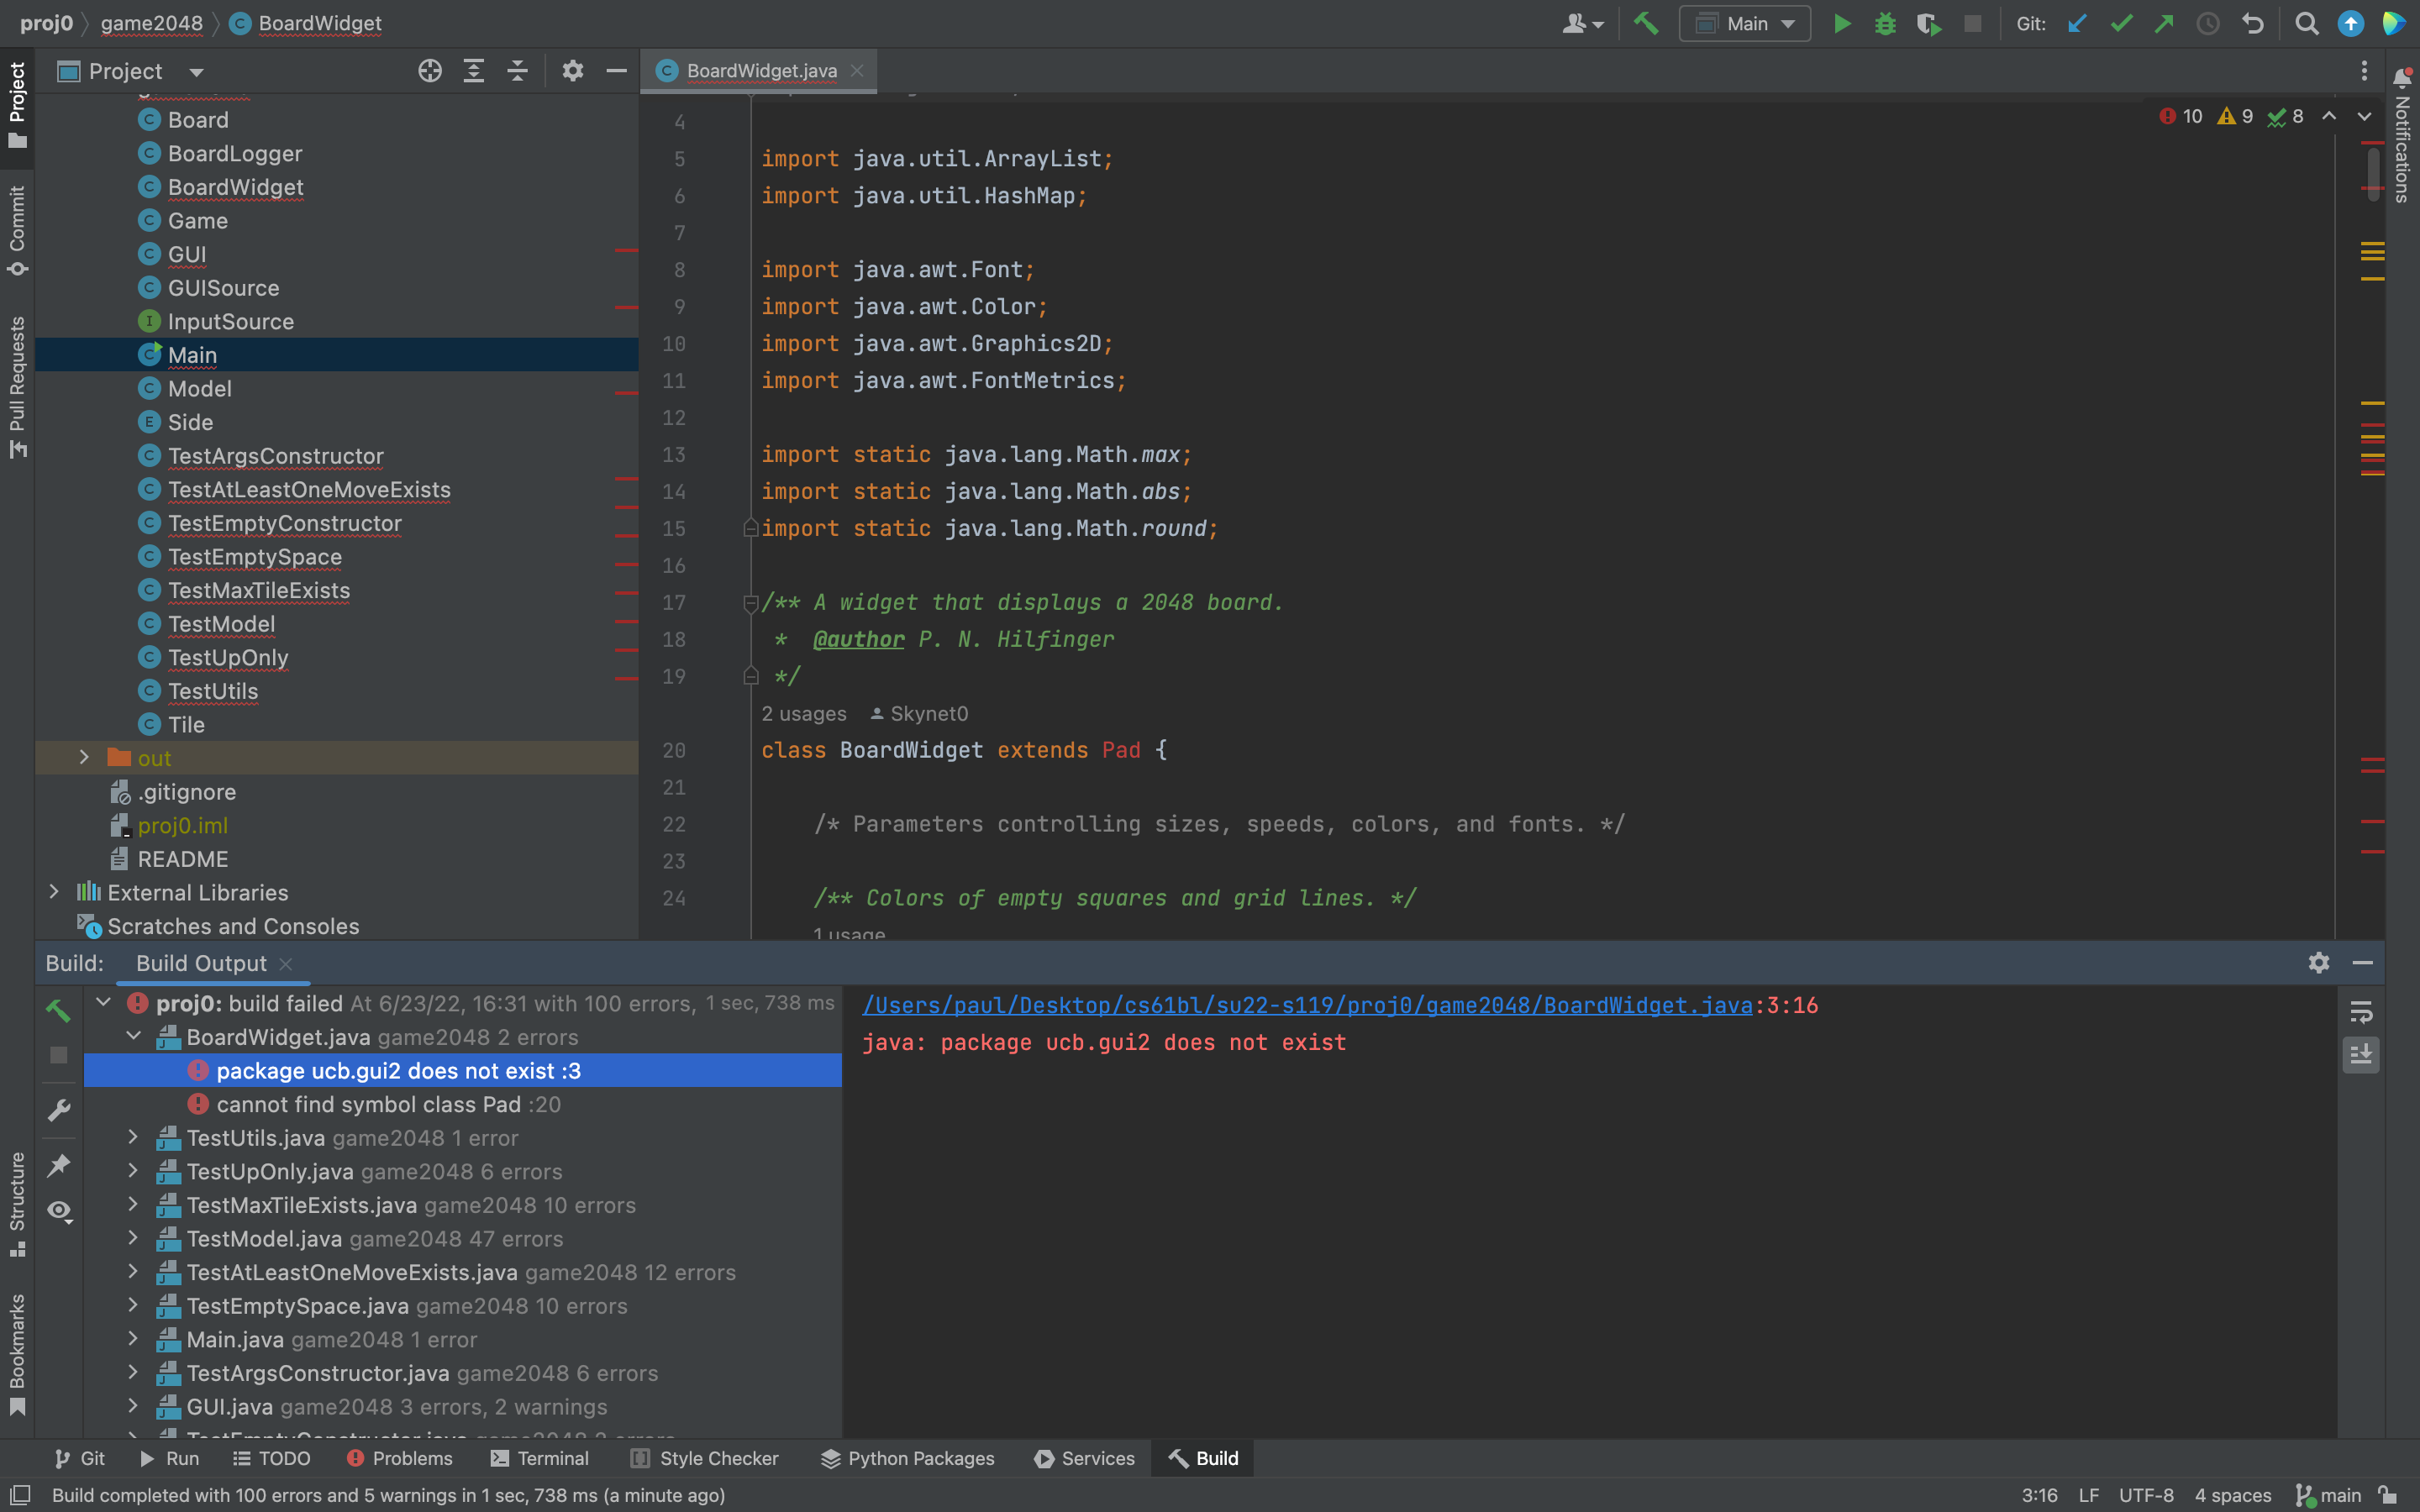This screenshot has height=1512, width=2420.
Task: Rebuild using Build panel hammer icon
Action: point(59,1010)
